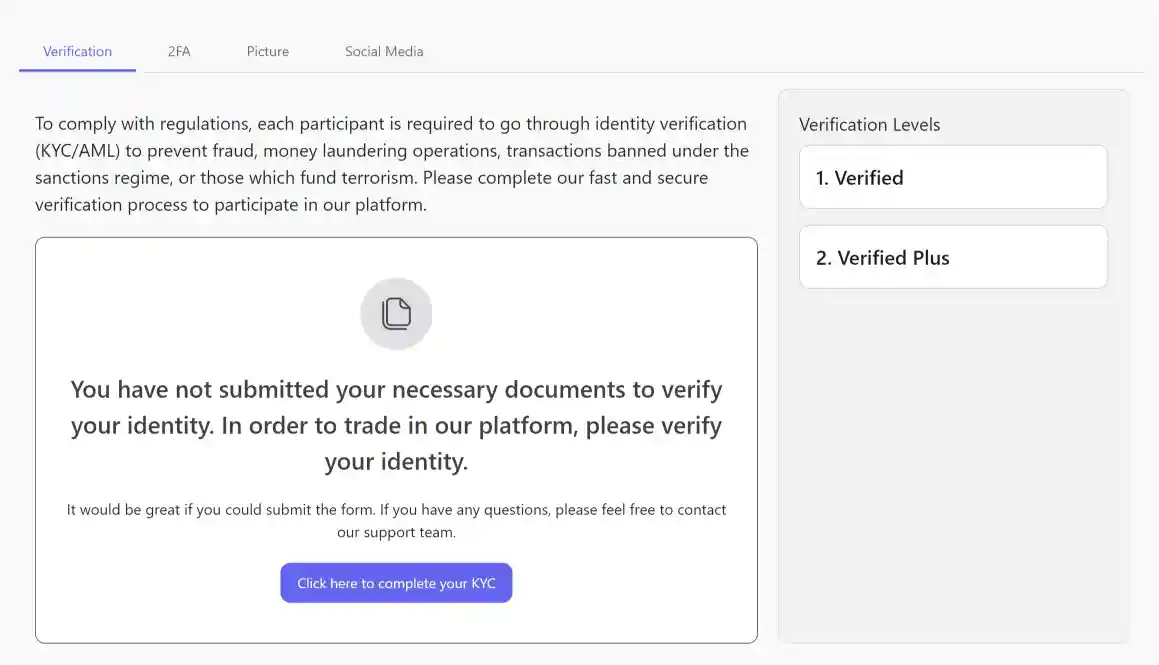Image resolution: width=1159 pixels, height=665 pixels.
Task: Click here to complete your KYC
Action: (x=396, y=583)
